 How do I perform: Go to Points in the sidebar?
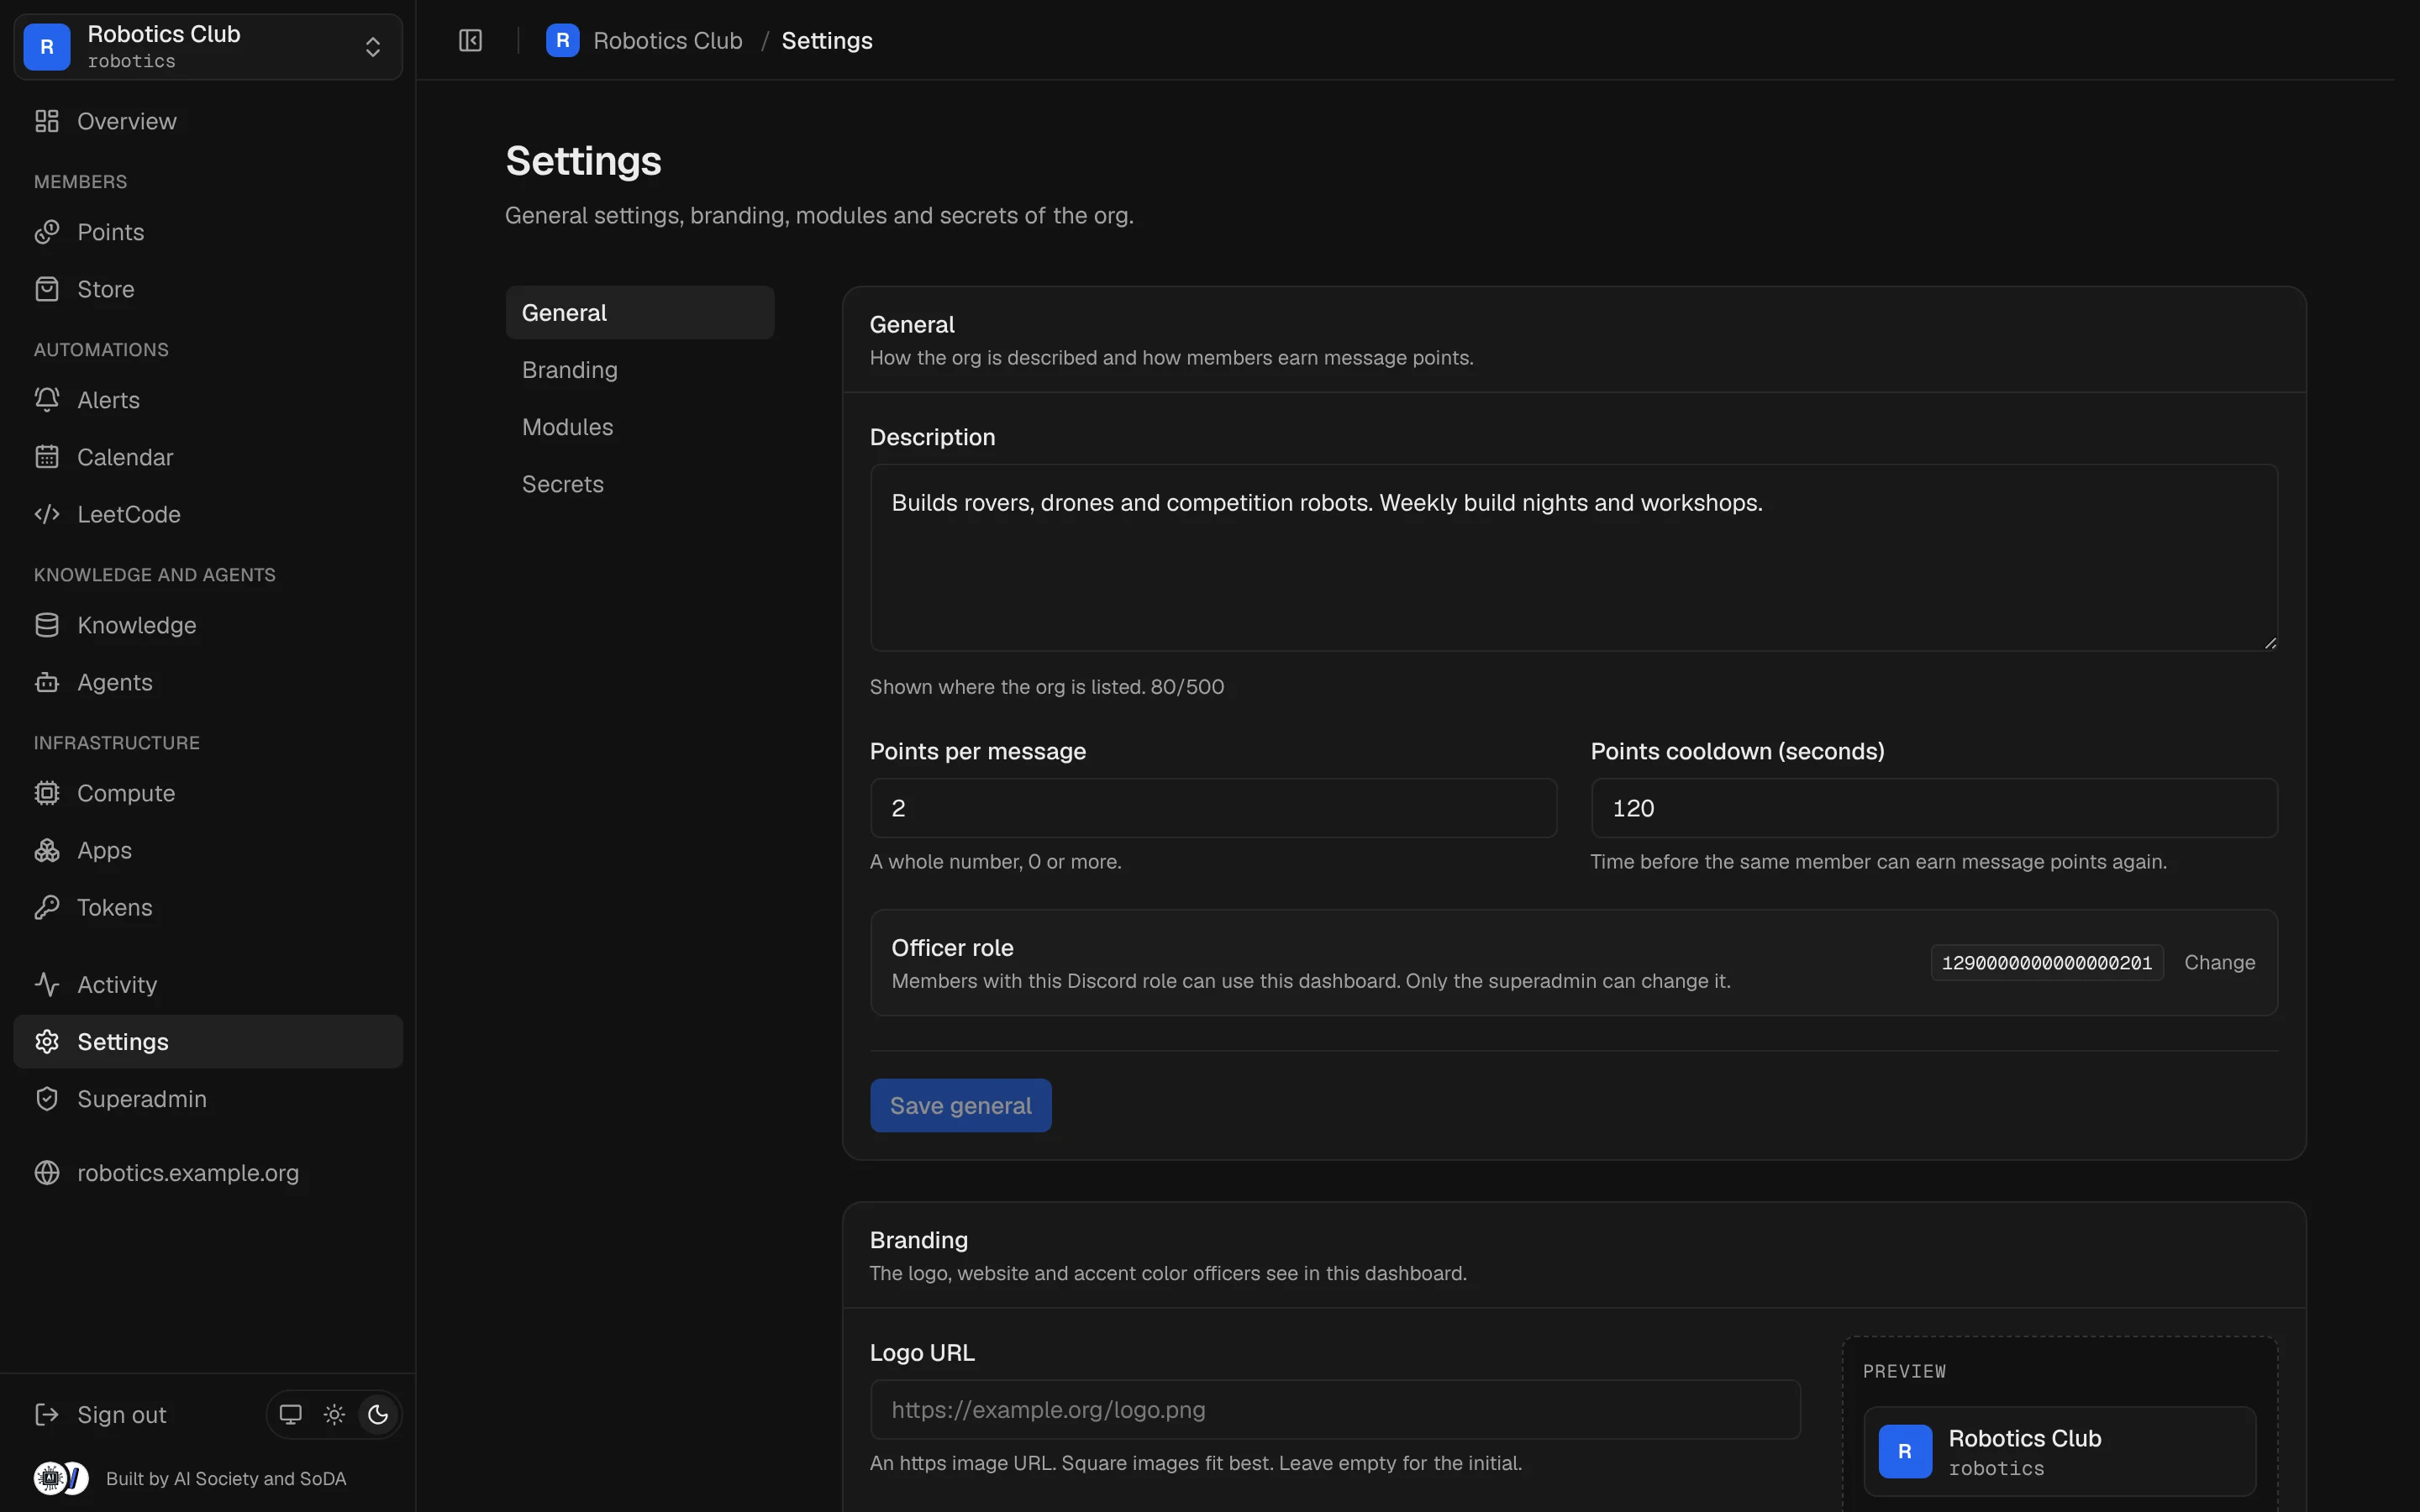click(x=208, y=232)
